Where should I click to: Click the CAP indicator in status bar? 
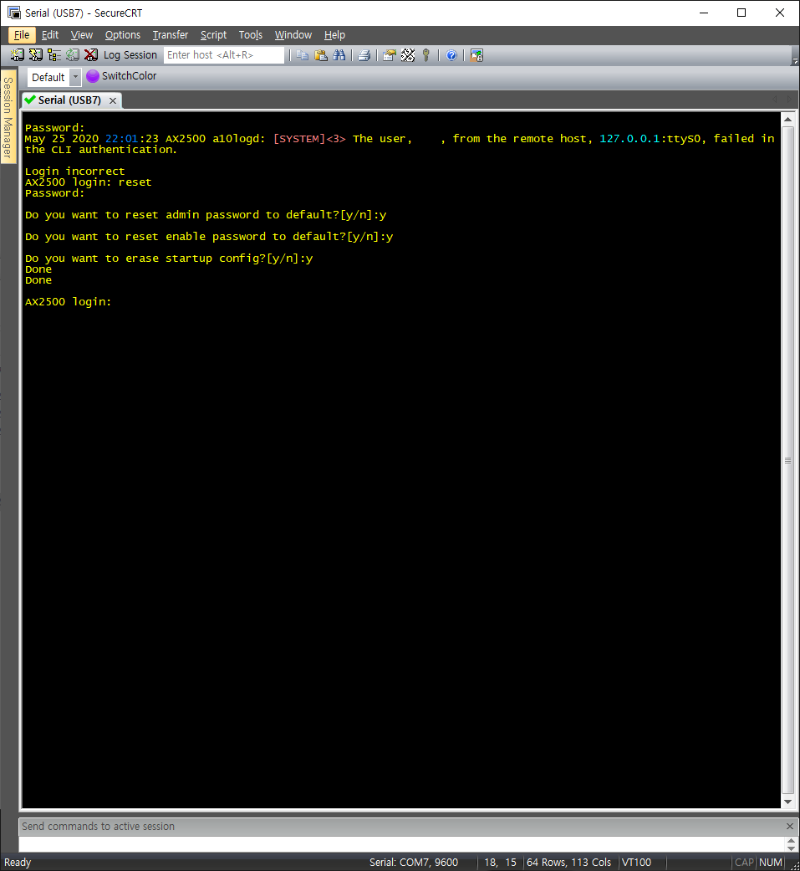coord(744,862)
